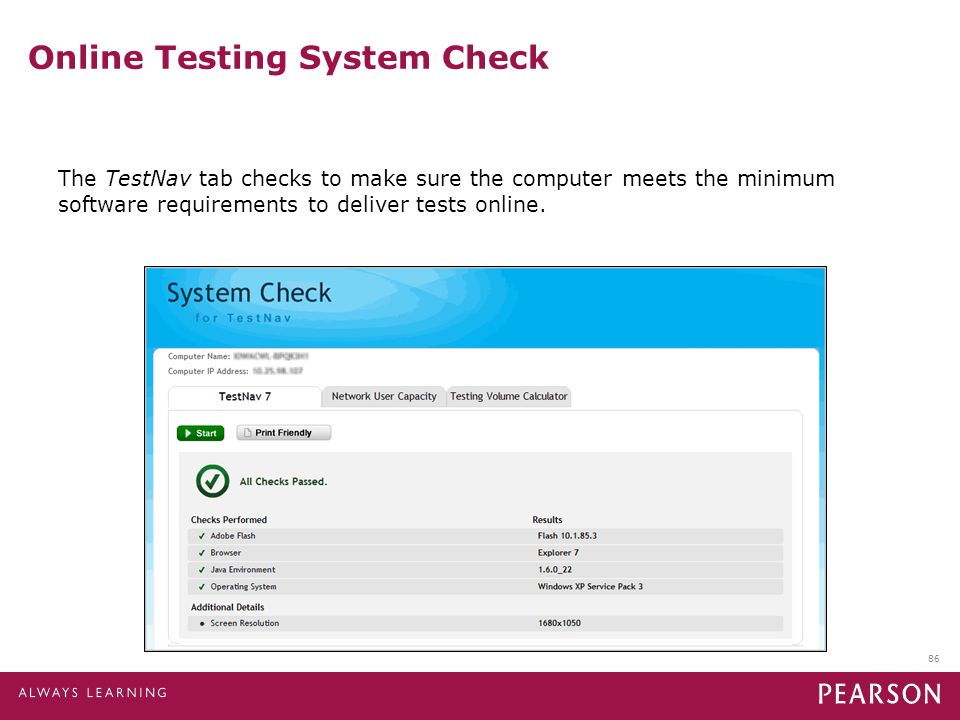Image resolution: width=960 pixels, height=720 pixels.
Task: Click the 'Computer IP Address:' label
Action: [208, 371]
